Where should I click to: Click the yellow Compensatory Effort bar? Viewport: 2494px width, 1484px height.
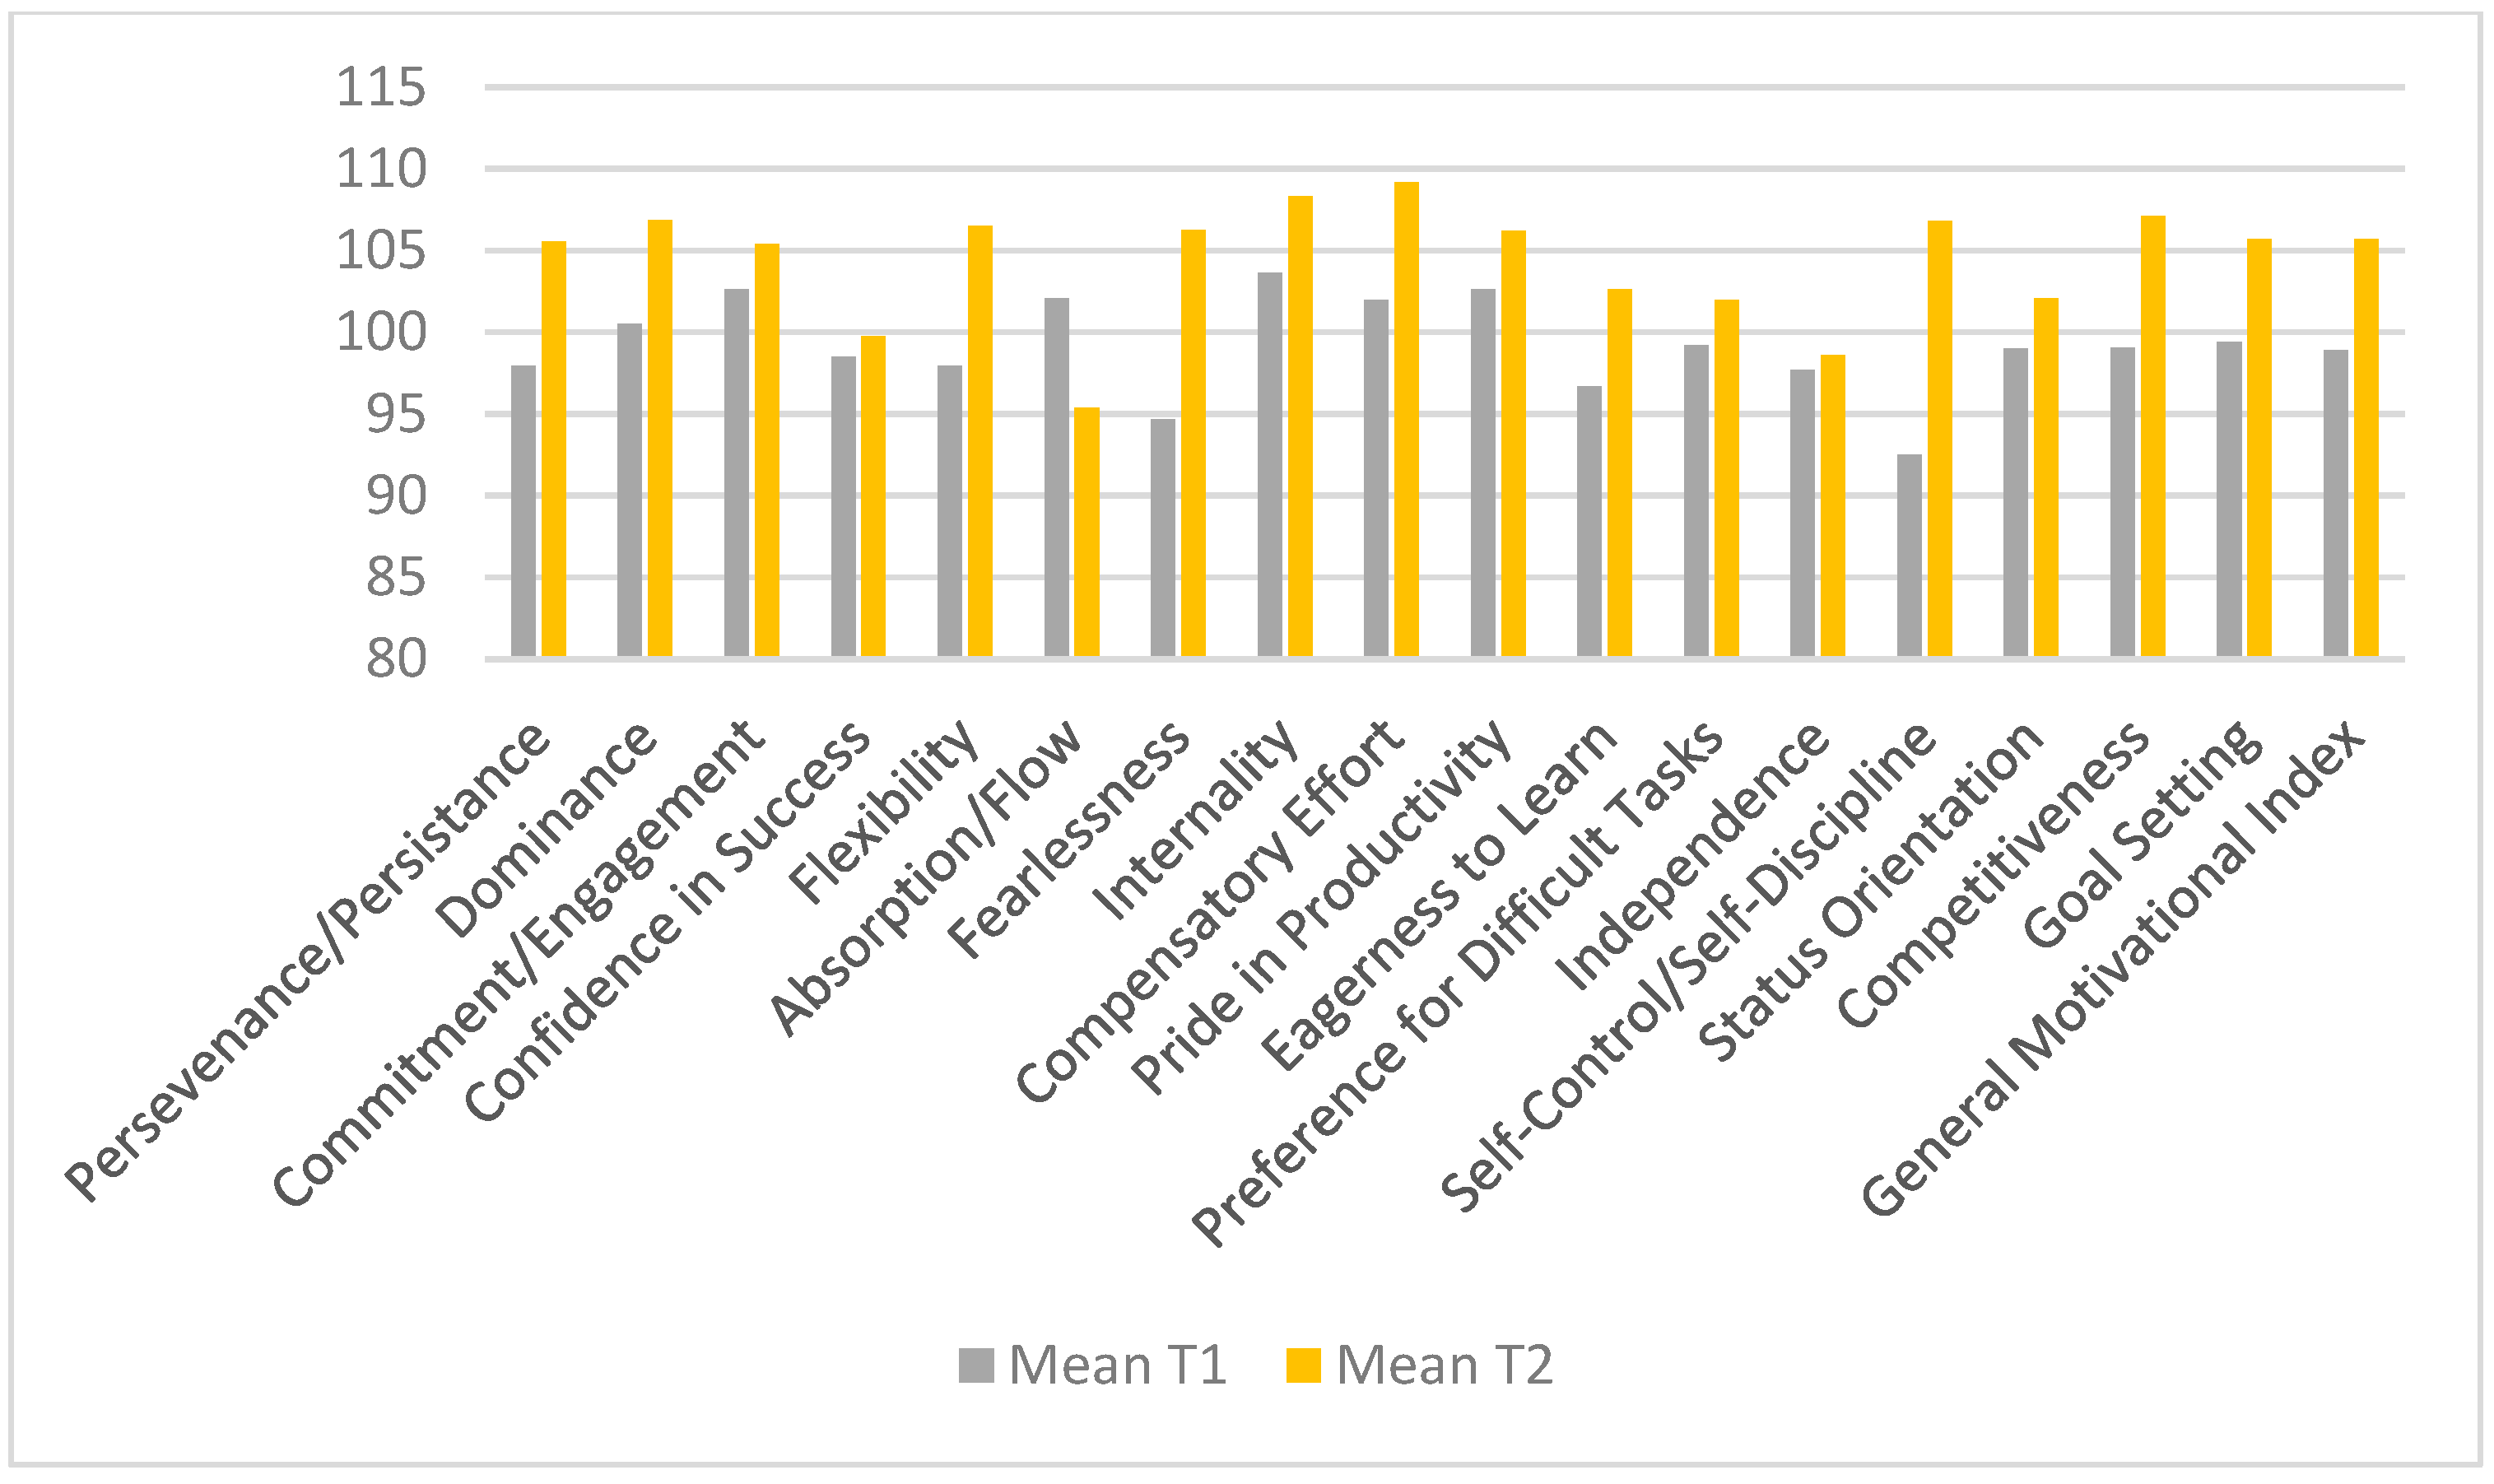point(1406,420)
